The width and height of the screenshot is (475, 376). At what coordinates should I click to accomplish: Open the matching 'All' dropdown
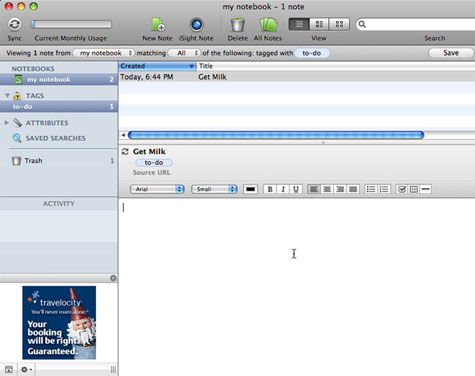click(x=184, y=53)
